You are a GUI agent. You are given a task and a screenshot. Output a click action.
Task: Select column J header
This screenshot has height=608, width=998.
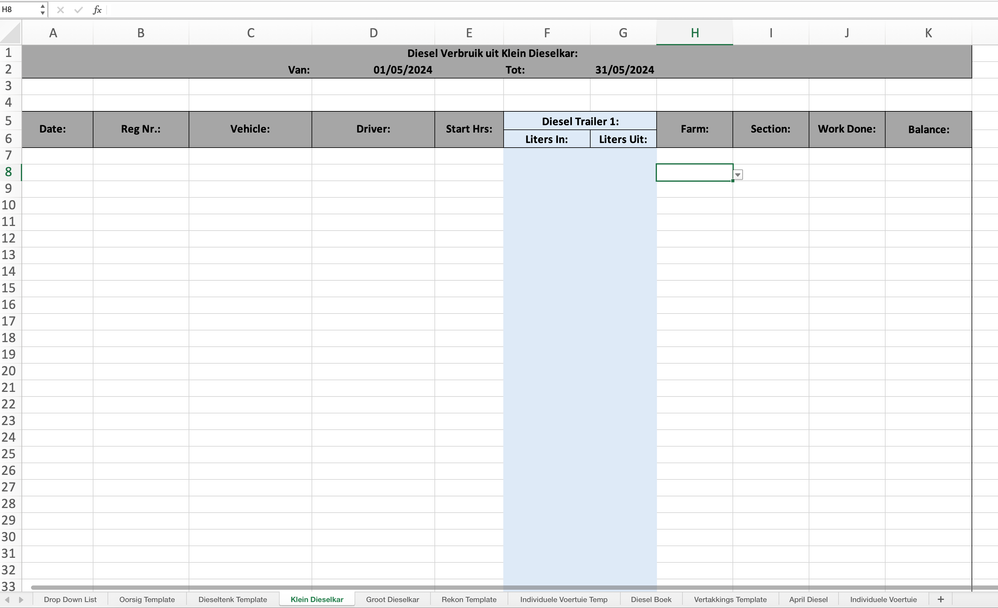[x=847, y=32]
